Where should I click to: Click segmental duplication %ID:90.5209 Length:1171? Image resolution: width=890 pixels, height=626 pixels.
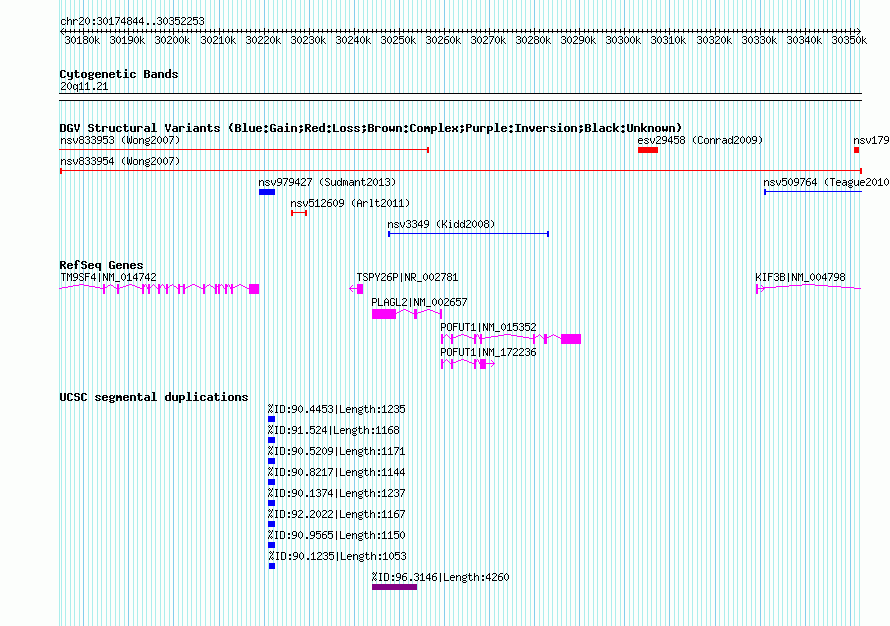337,451
